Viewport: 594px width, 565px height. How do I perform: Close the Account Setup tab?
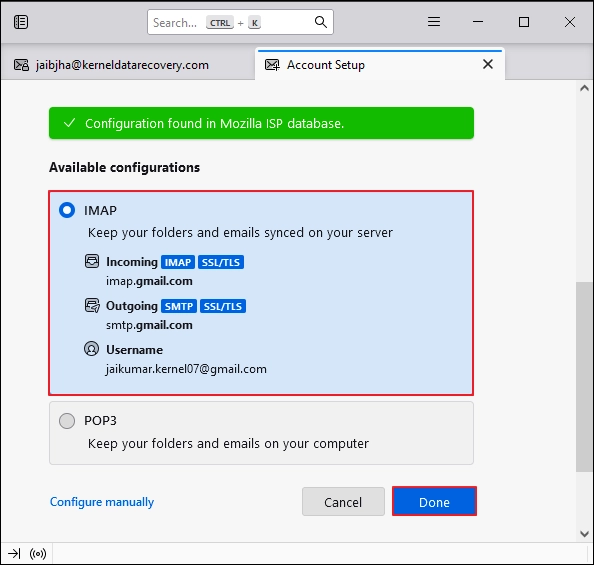tap(488, 64)
